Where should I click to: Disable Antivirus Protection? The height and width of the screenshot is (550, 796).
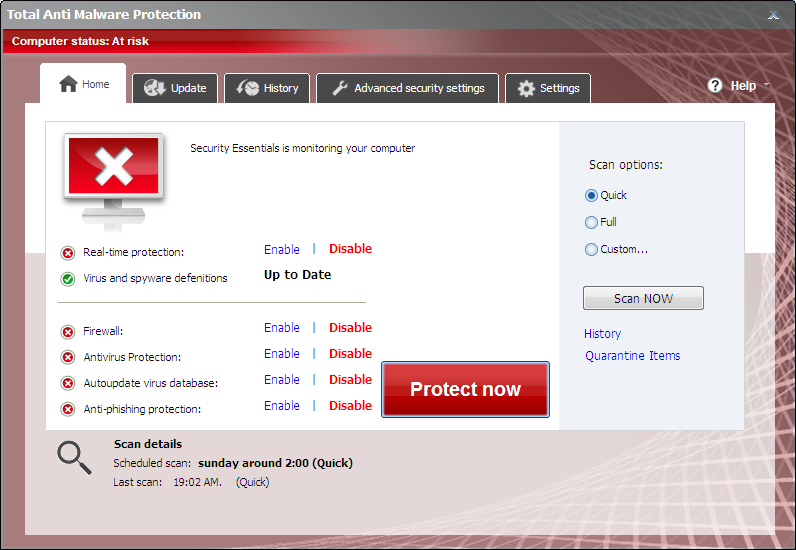click(350, 353)
